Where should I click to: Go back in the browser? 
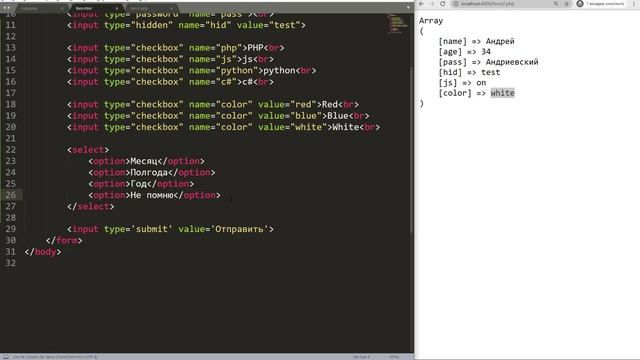(x=422, y=4)
